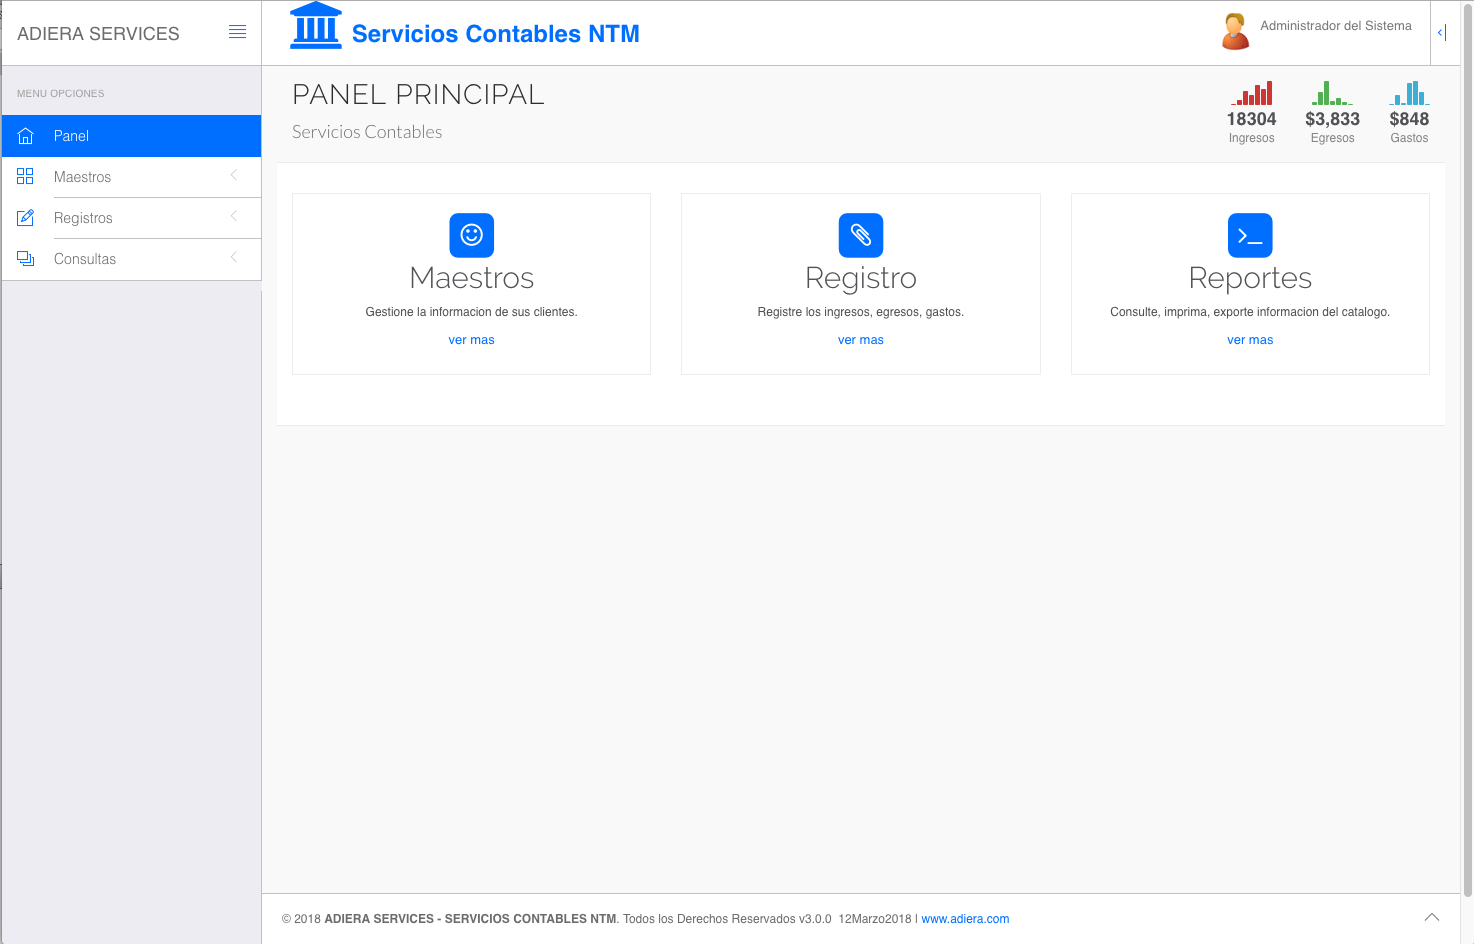Click the blue Gastos bar chart
The height and width of the screenshot is (944, 1474).
coord(1409,94)
